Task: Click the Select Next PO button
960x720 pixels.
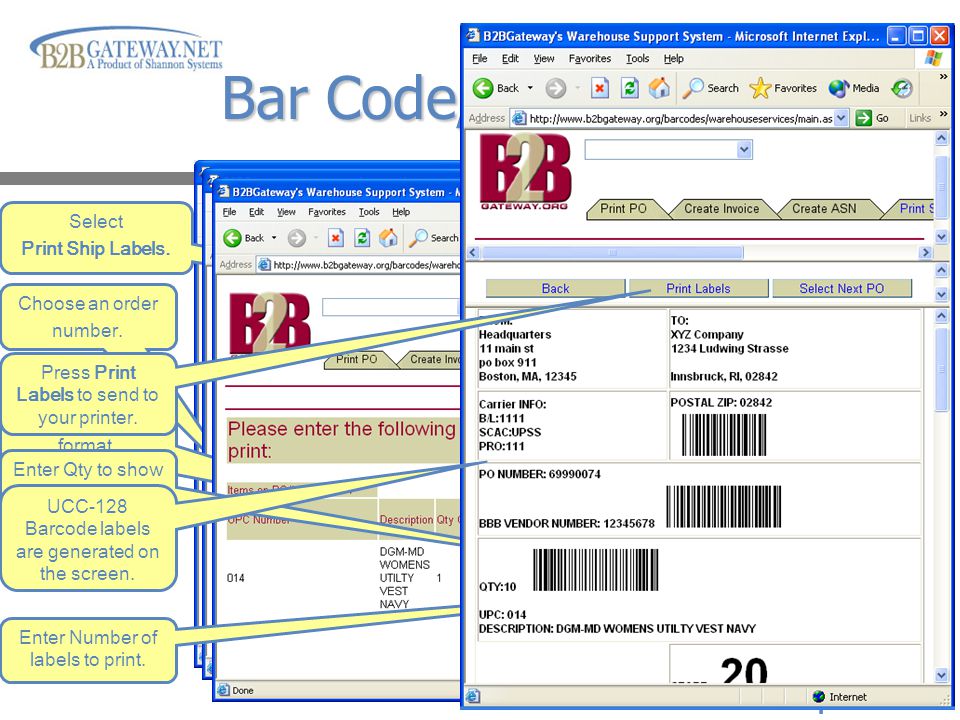Action: (842, 288)
